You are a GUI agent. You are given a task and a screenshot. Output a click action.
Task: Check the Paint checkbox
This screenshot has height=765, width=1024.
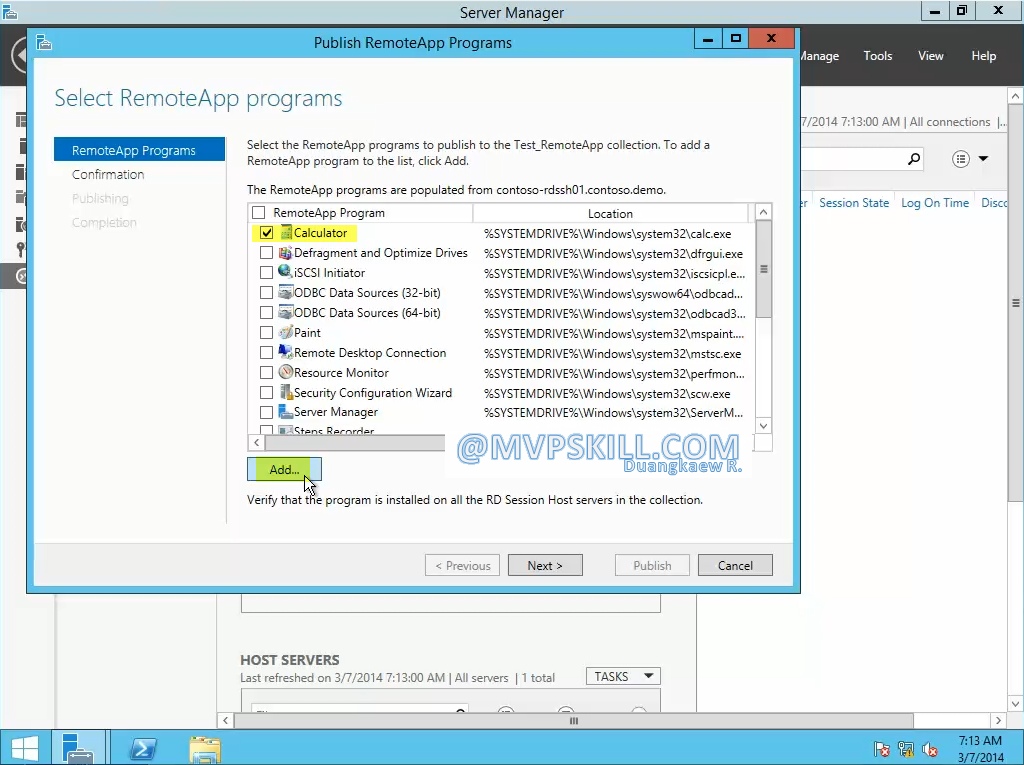266,333
